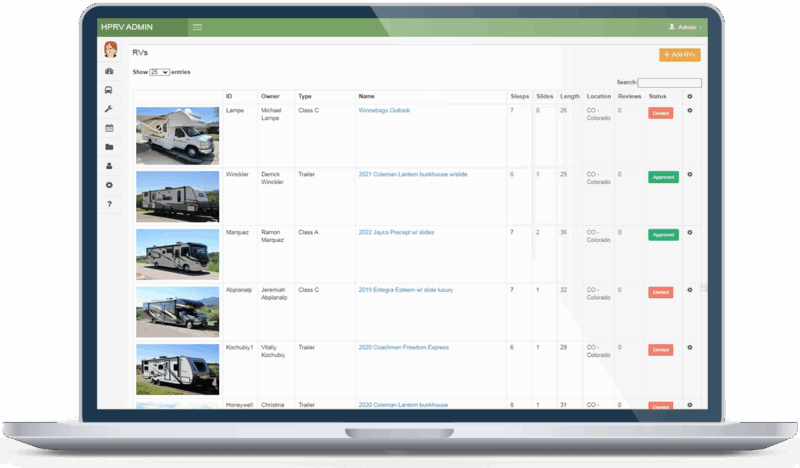Viewport: 800px width, 468px height.
Task: Click Denied status badge for Kochubiy1 row
Action: (x=661, y=350)
